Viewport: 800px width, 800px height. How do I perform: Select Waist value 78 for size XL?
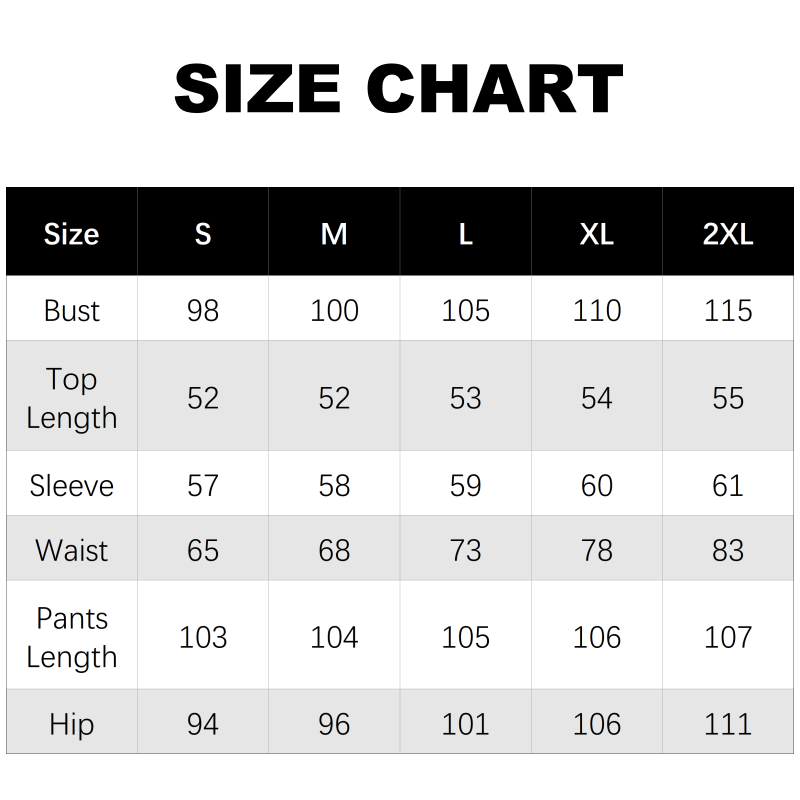pos(597,550)
